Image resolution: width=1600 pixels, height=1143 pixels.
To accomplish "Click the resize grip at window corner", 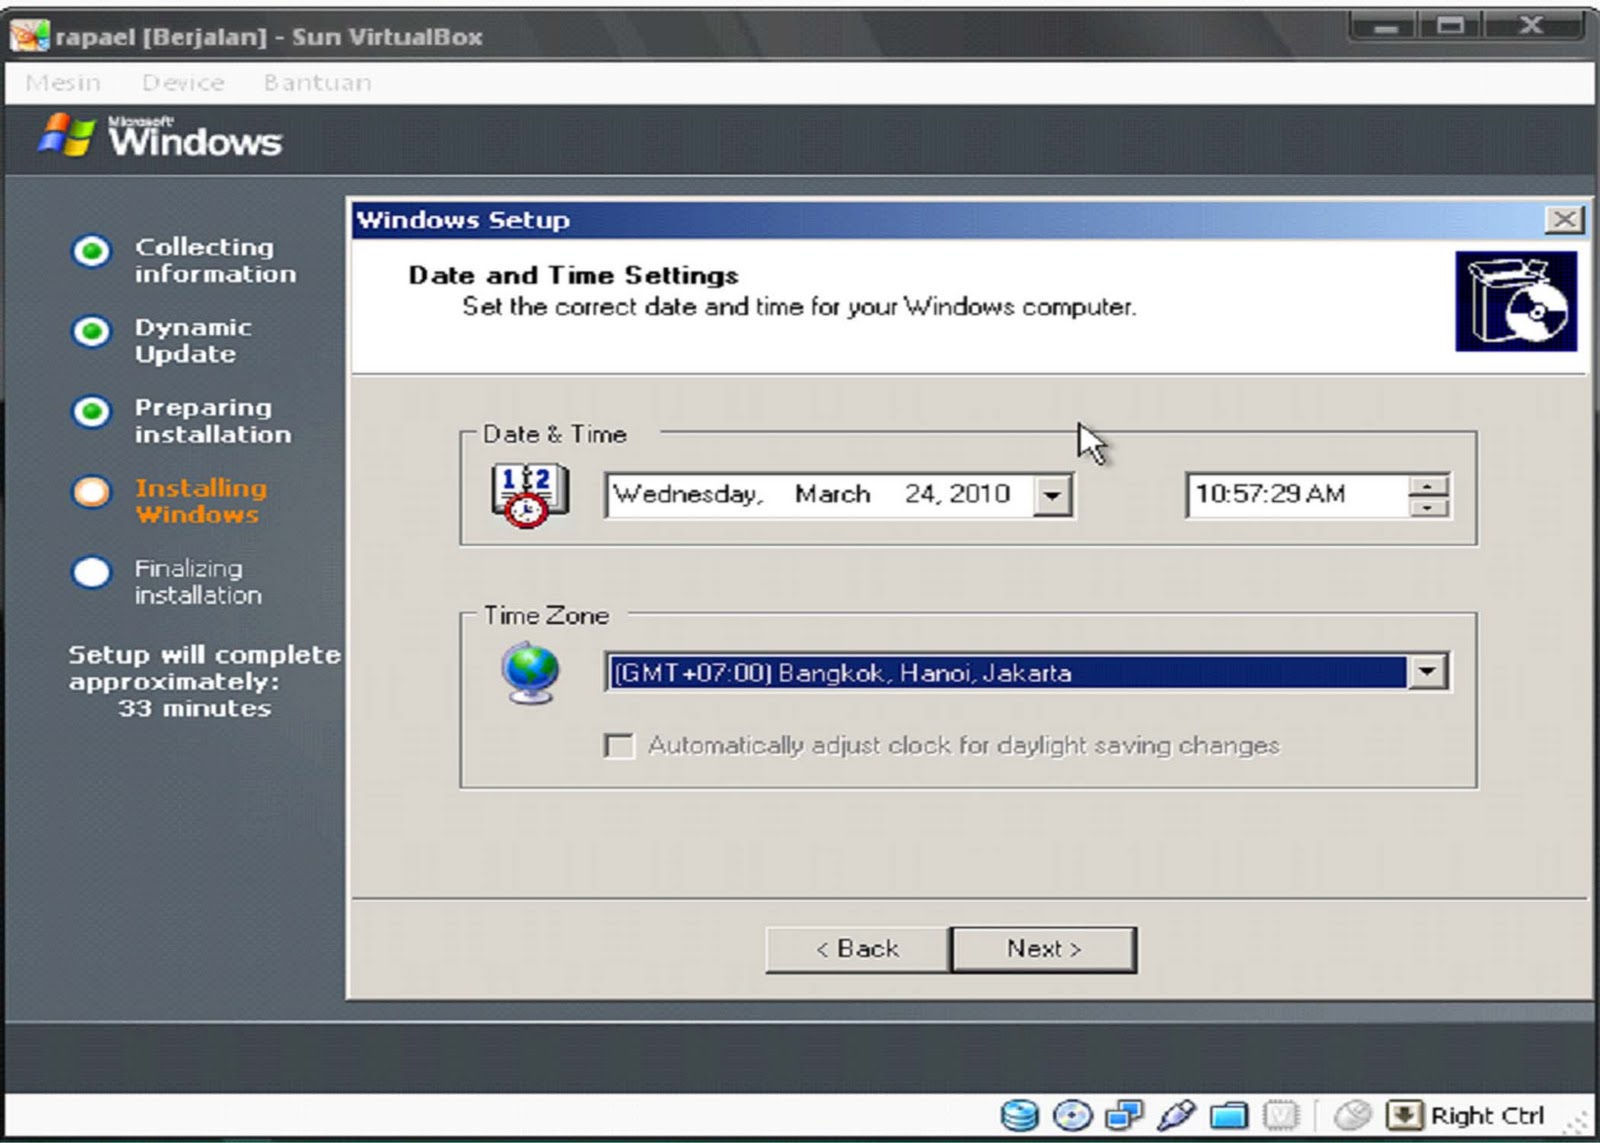I will (x=1578, y=1124).
